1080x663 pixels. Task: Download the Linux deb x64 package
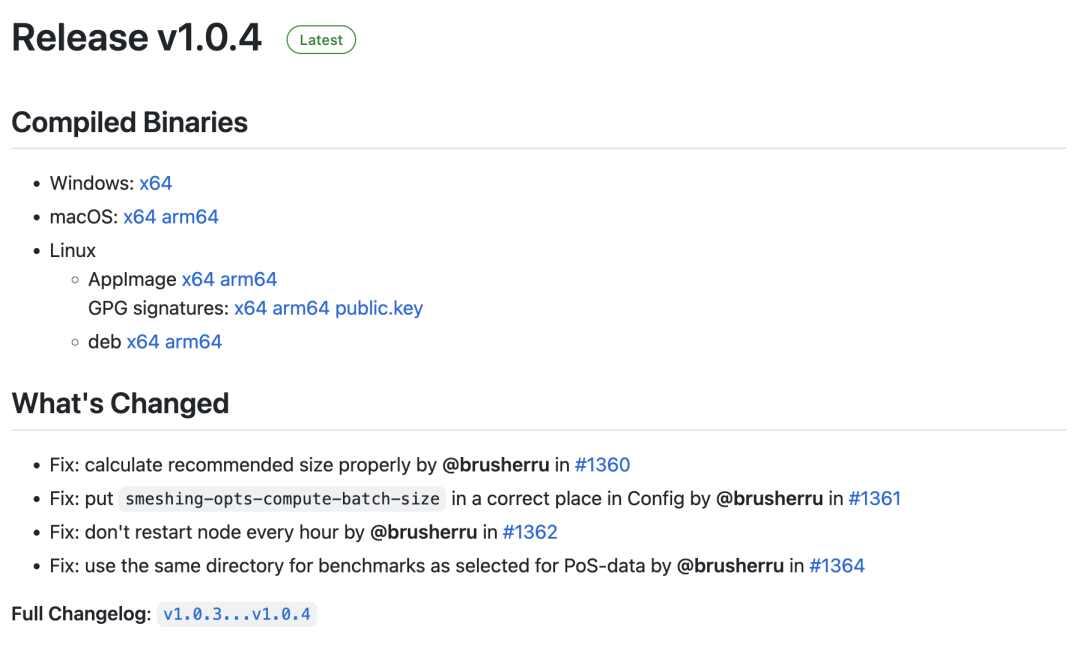tap(143, 342)
